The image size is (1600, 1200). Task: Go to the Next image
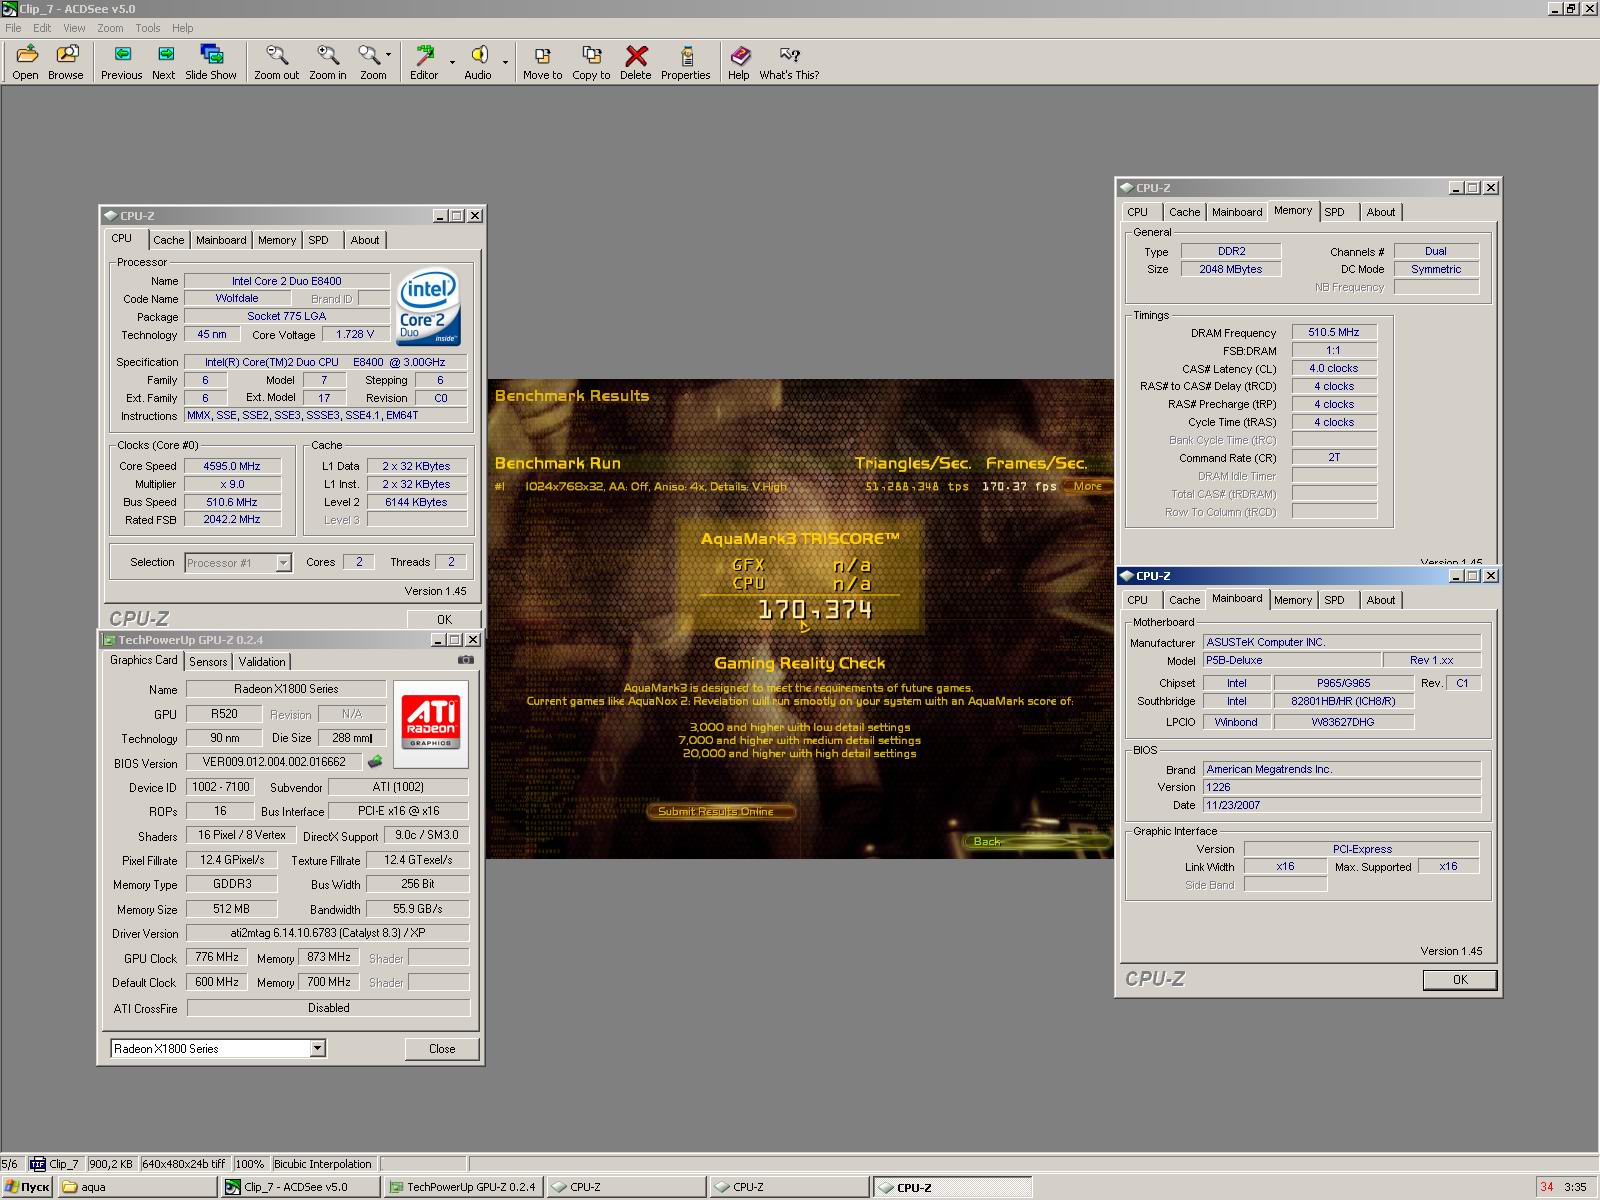(164, 62)
